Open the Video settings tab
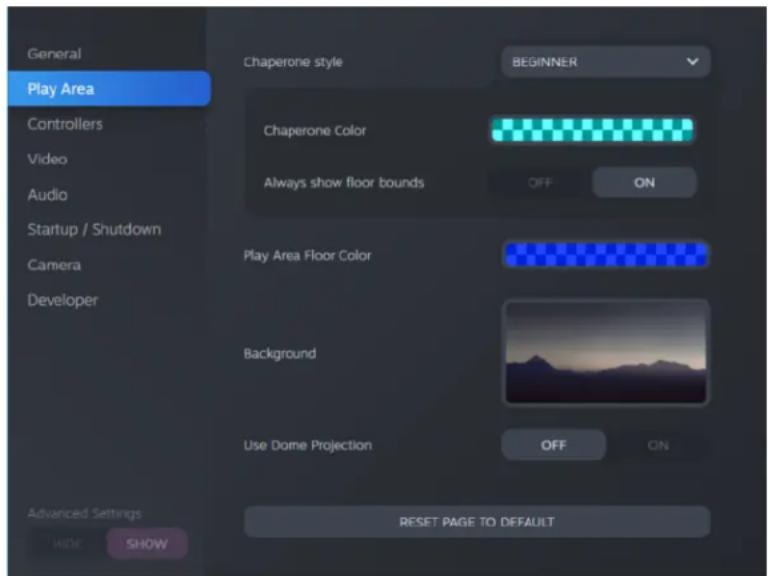 pyautogui.click(x=48, y=159)
